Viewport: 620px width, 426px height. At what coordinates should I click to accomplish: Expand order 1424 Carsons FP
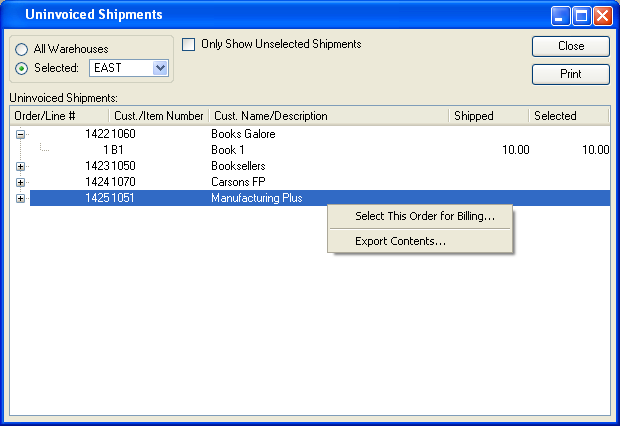21,182
